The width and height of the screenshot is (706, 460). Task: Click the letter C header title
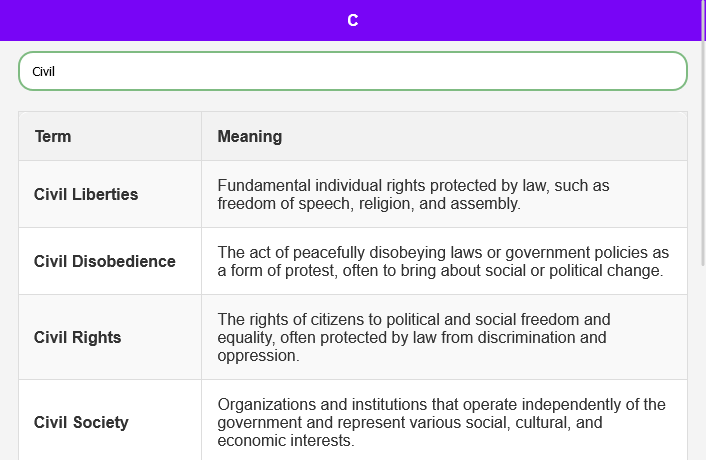point(352,20)
